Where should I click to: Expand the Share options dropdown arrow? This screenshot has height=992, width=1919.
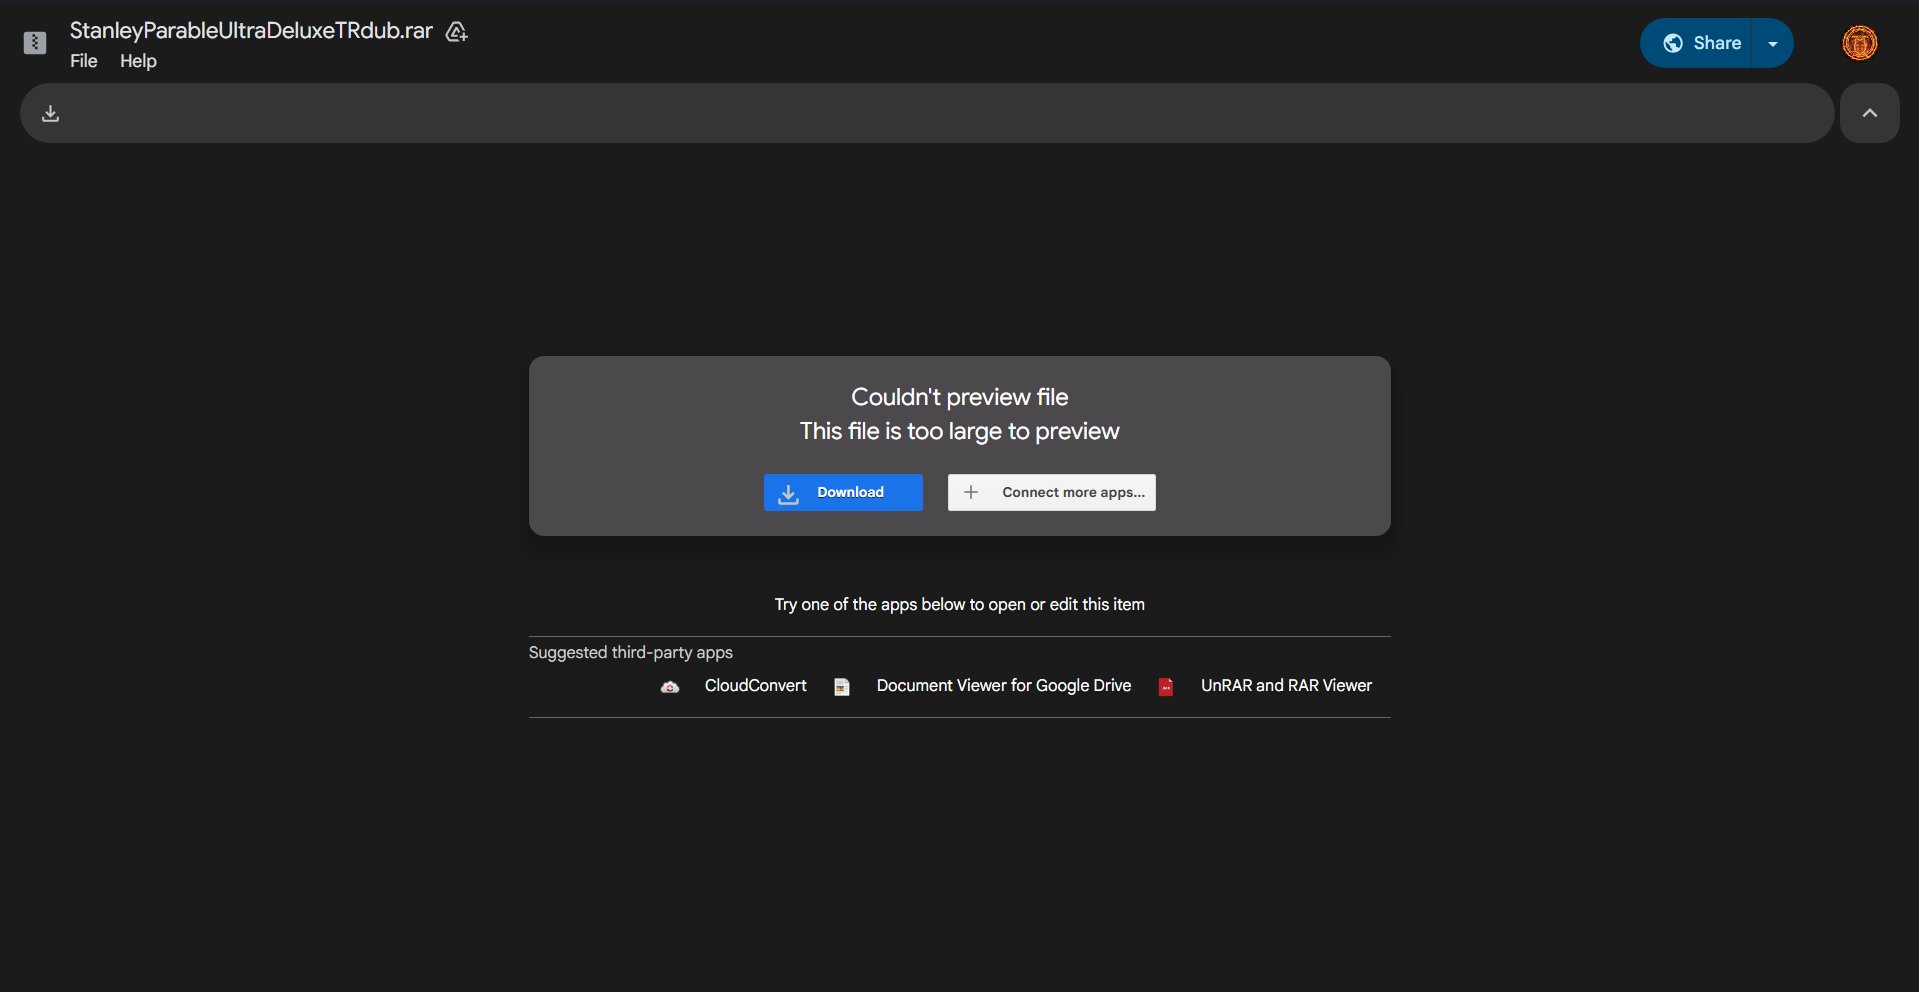(x=1773, y=43)
